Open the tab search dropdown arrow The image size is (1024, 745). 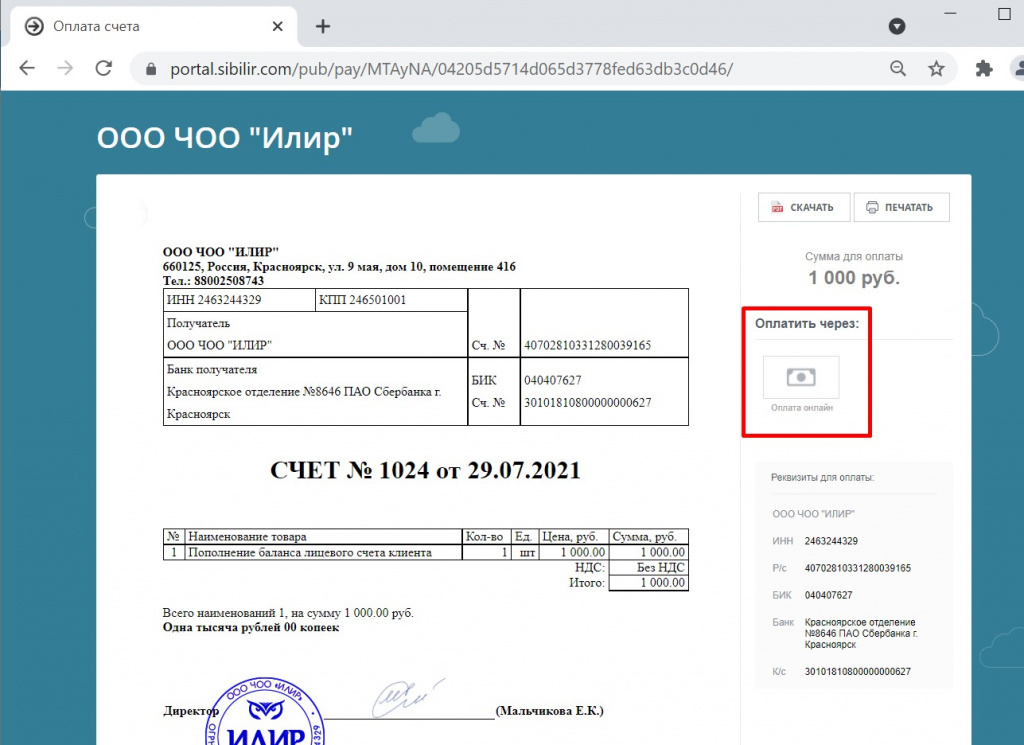pyautogui.click(x=897, y=26)
